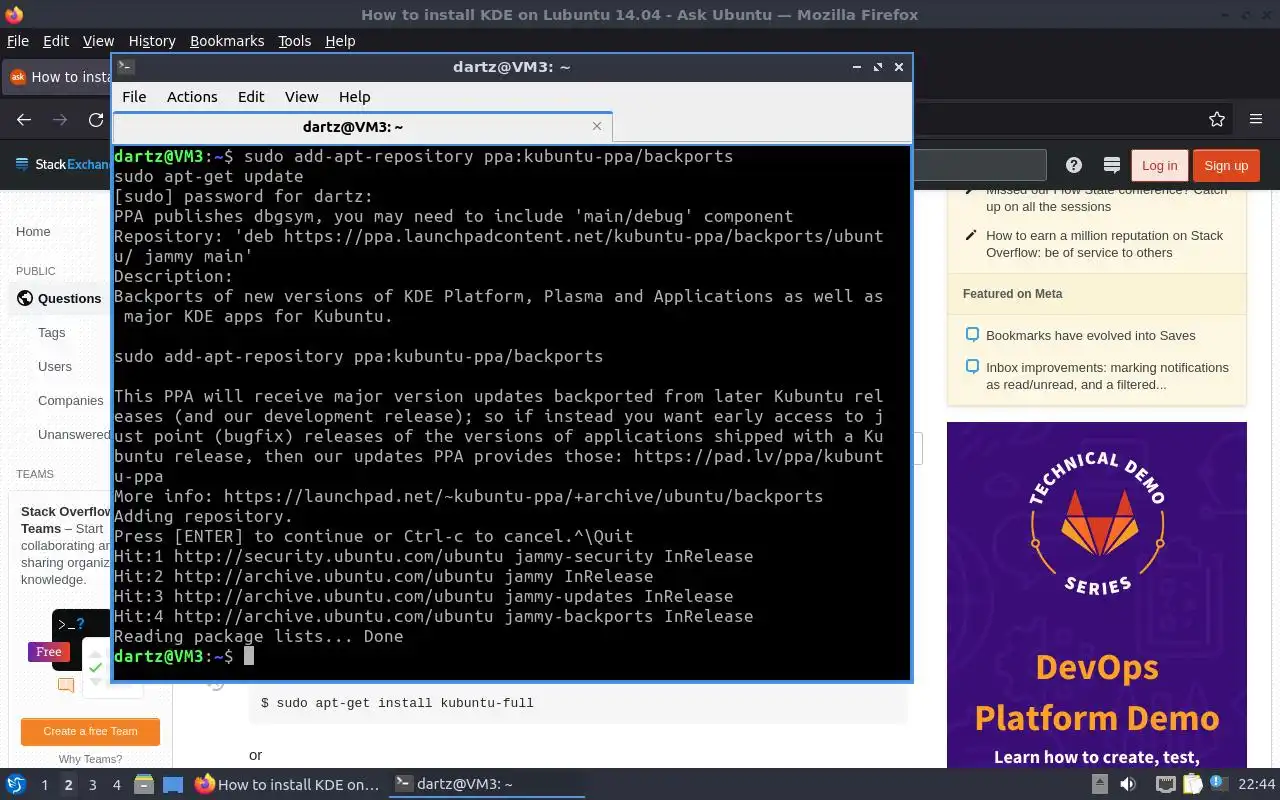Click the Ask Ubuntu search field
The image size is (1280, 800).
pyautogui.click(x=980, y=165)
